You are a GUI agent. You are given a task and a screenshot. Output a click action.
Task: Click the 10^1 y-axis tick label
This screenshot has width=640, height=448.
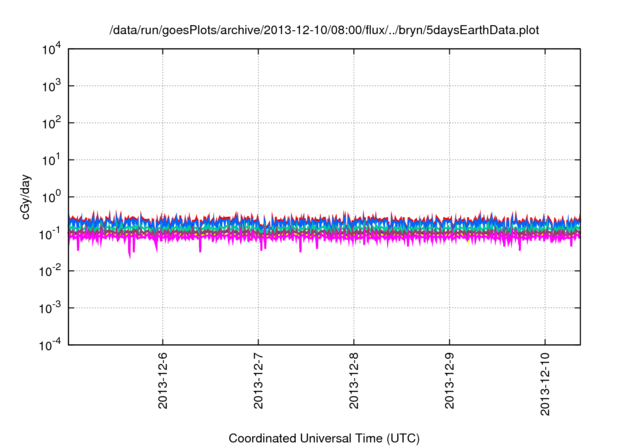(51, 160)
